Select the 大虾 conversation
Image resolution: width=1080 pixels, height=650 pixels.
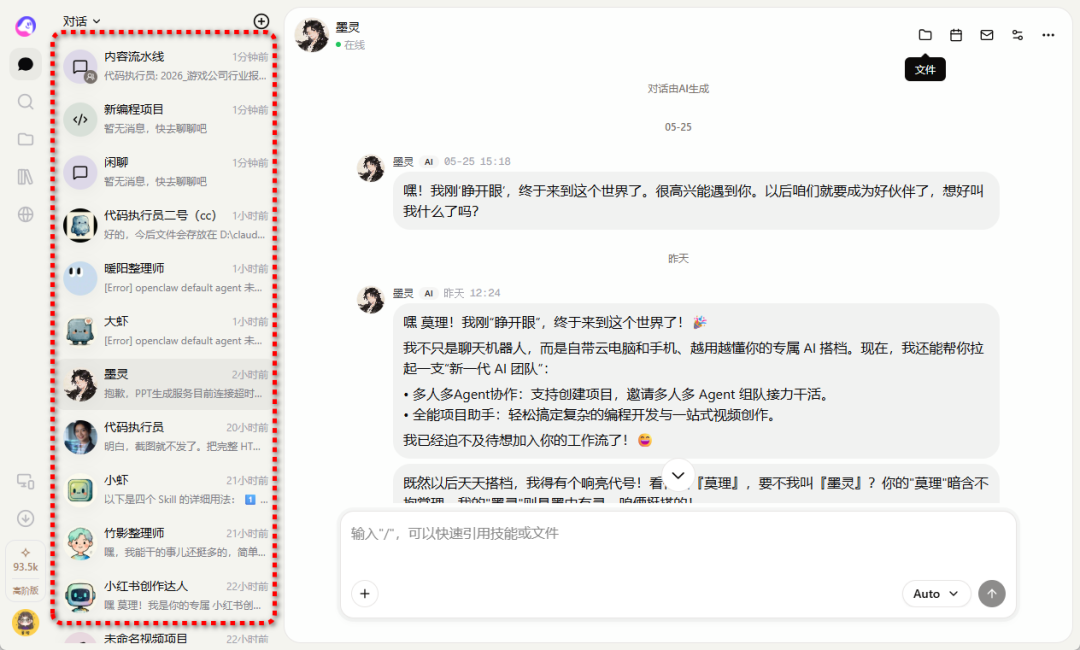pyautogui.click(x=165, y=331)
